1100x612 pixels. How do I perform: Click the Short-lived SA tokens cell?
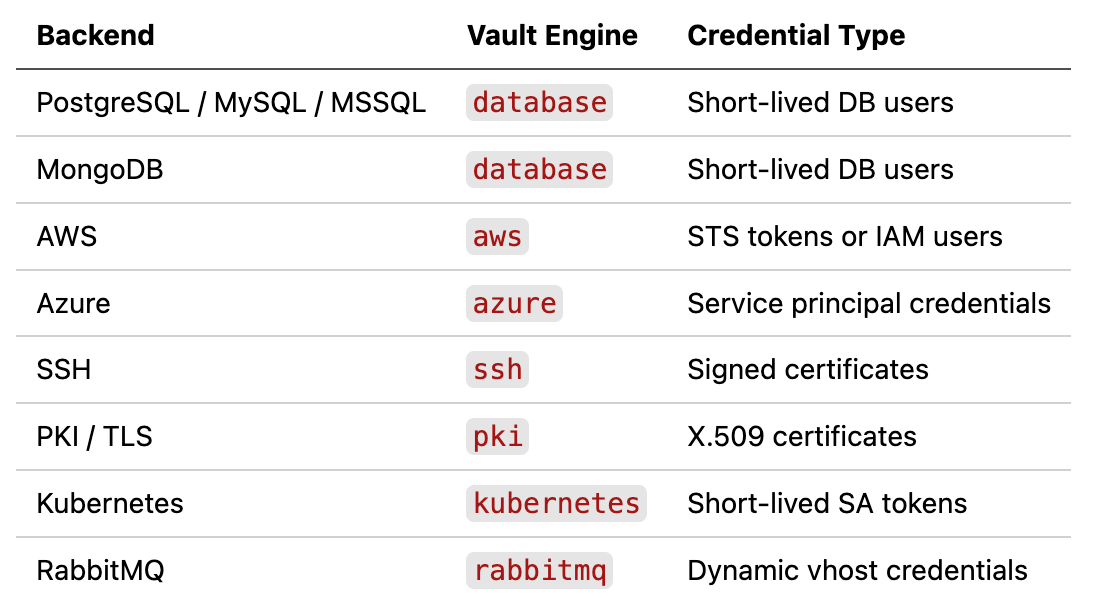coord(827,503)
